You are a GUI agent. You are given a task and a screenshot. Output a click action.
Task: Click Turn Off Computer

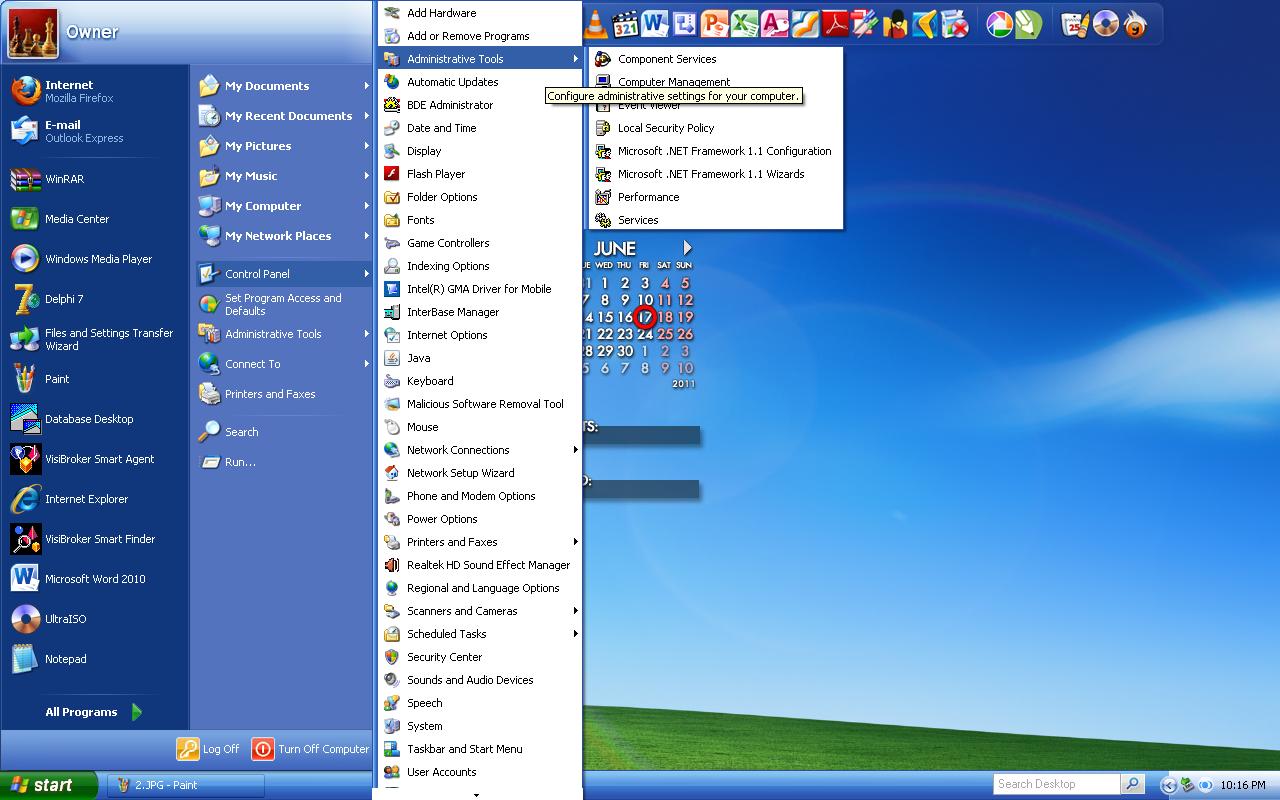point(310,749)
